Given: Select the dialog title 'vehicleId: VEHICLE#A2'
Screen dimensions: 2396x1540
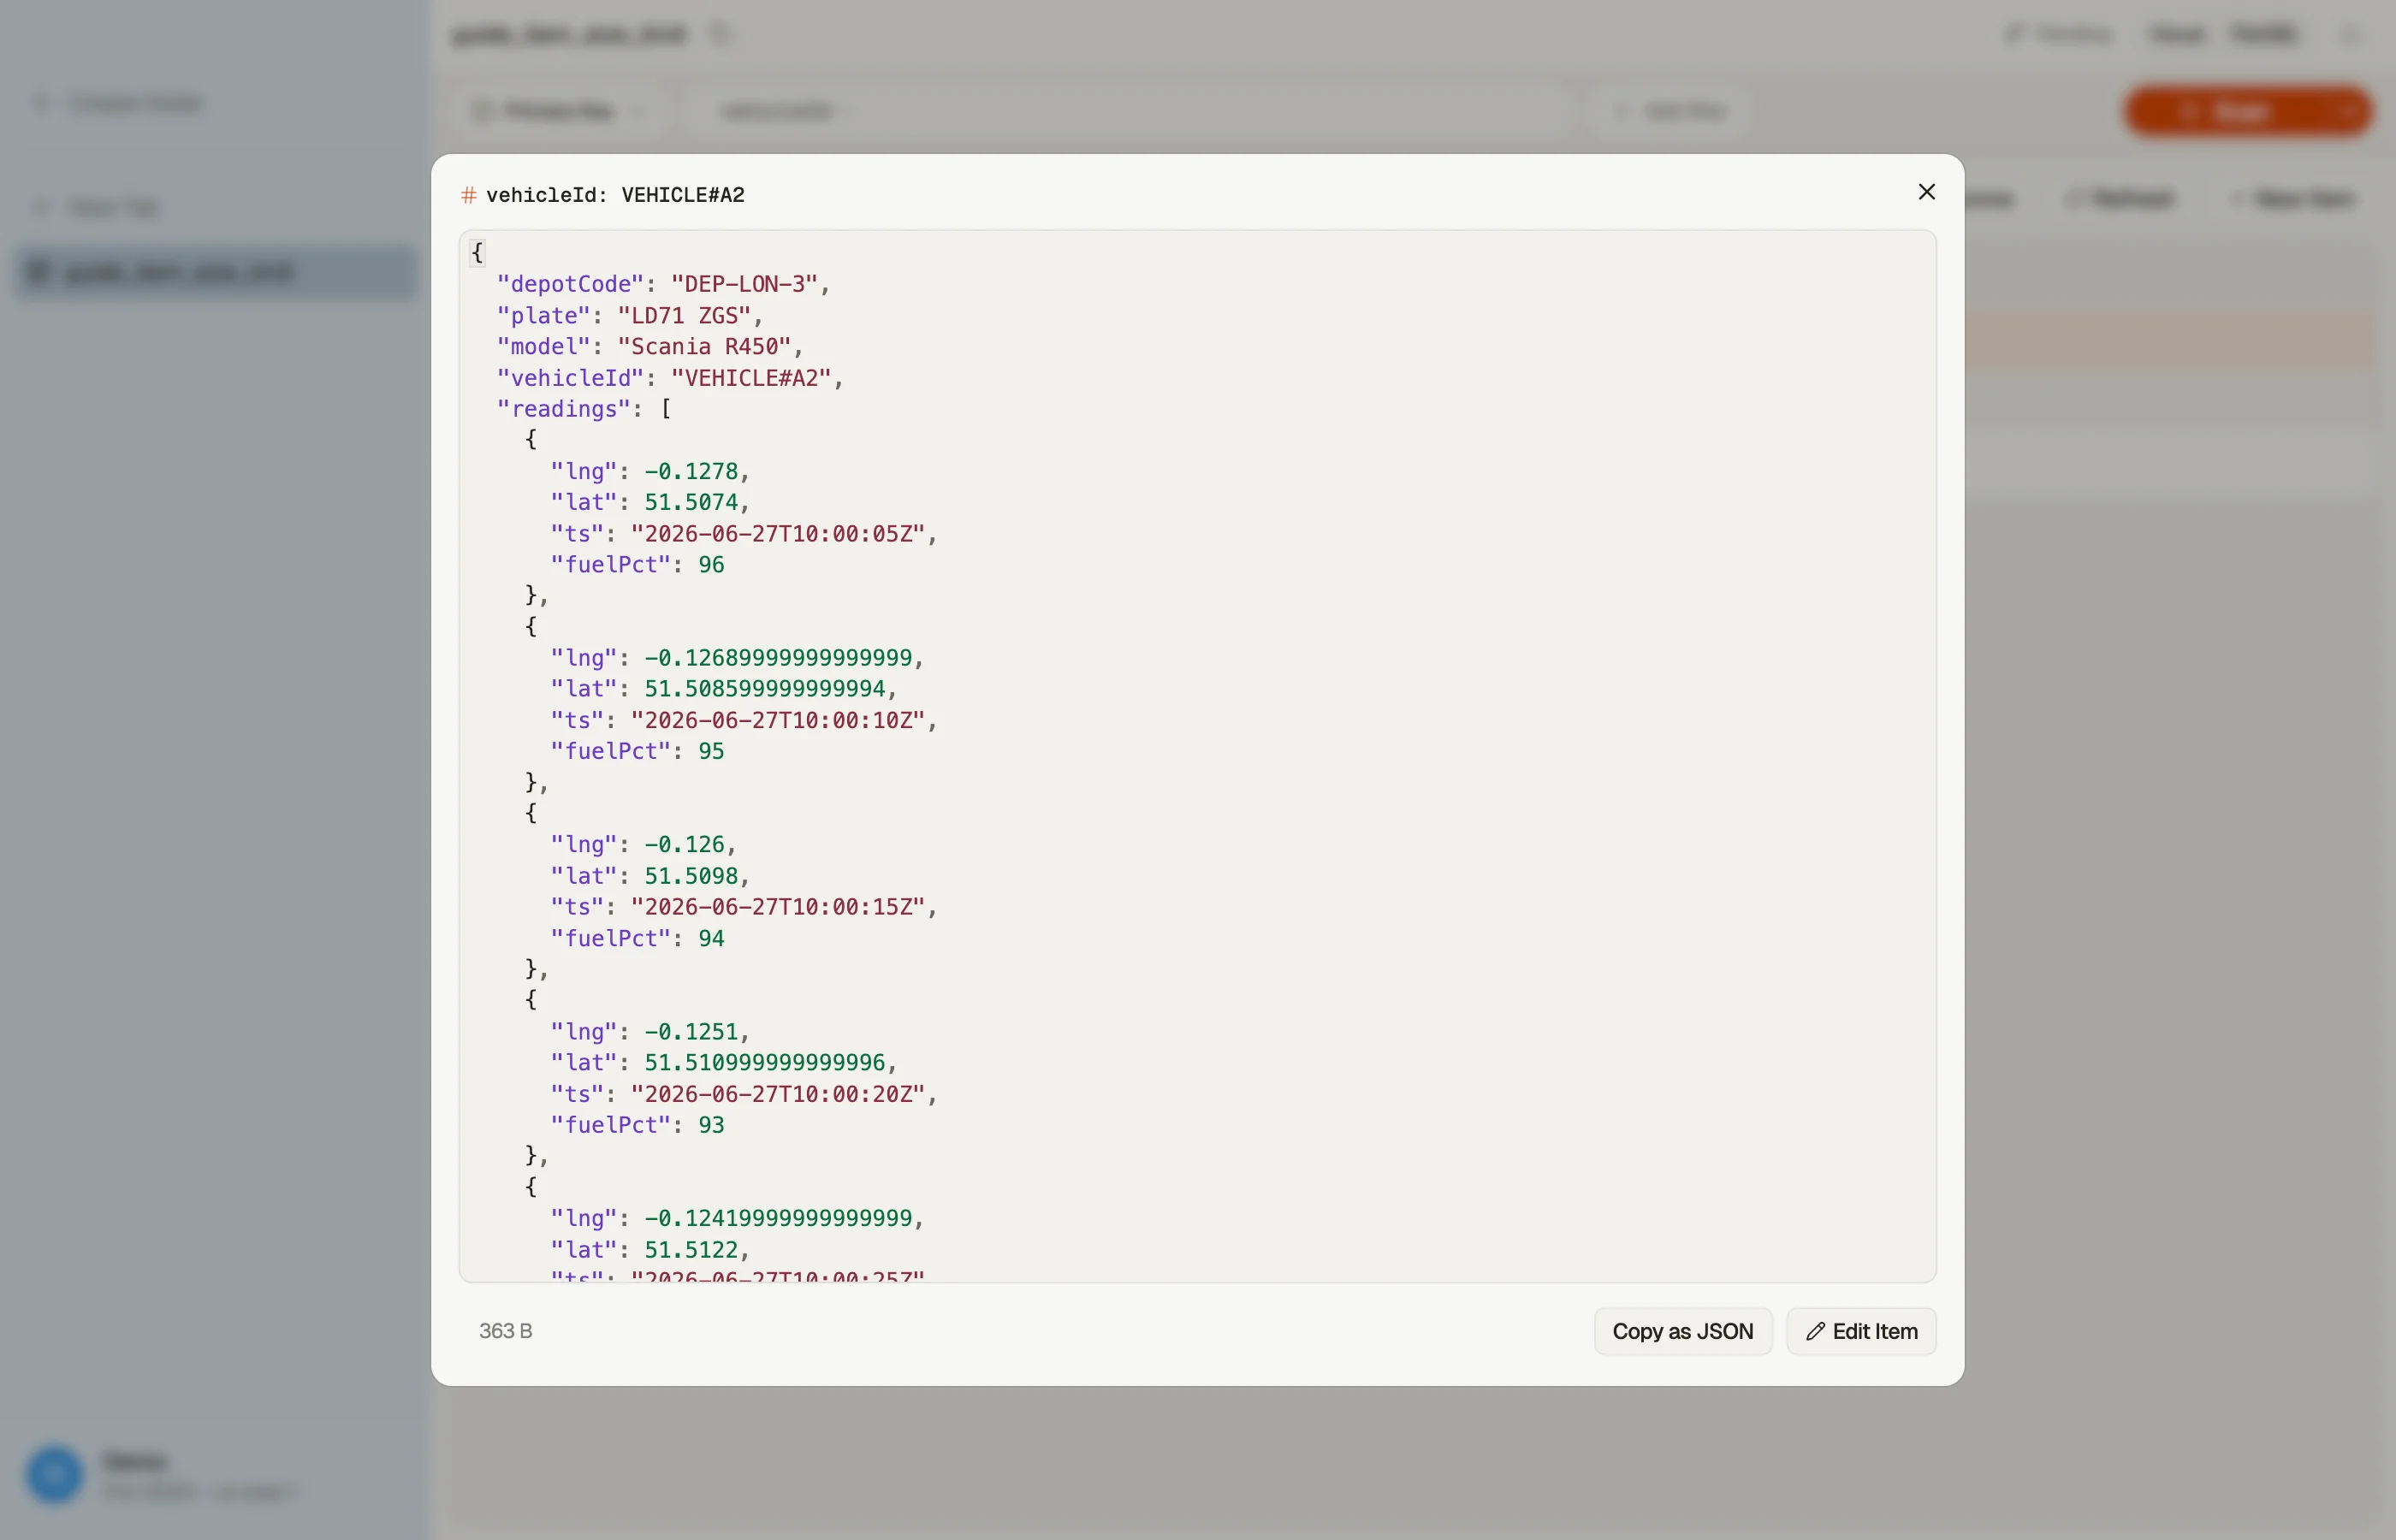Looking at the screenshot, I should pos(615,195).
